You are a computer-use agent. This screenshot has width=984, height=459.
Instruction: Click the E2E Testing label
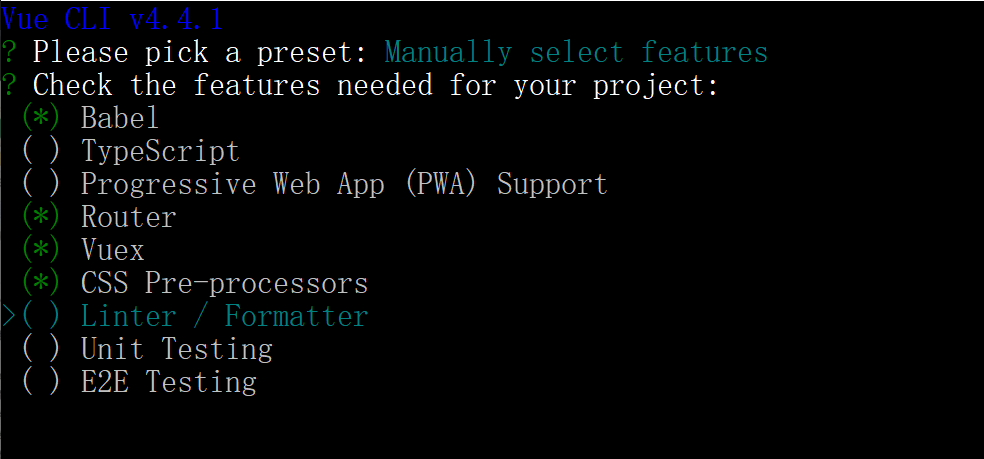click(x=168, y=382)
